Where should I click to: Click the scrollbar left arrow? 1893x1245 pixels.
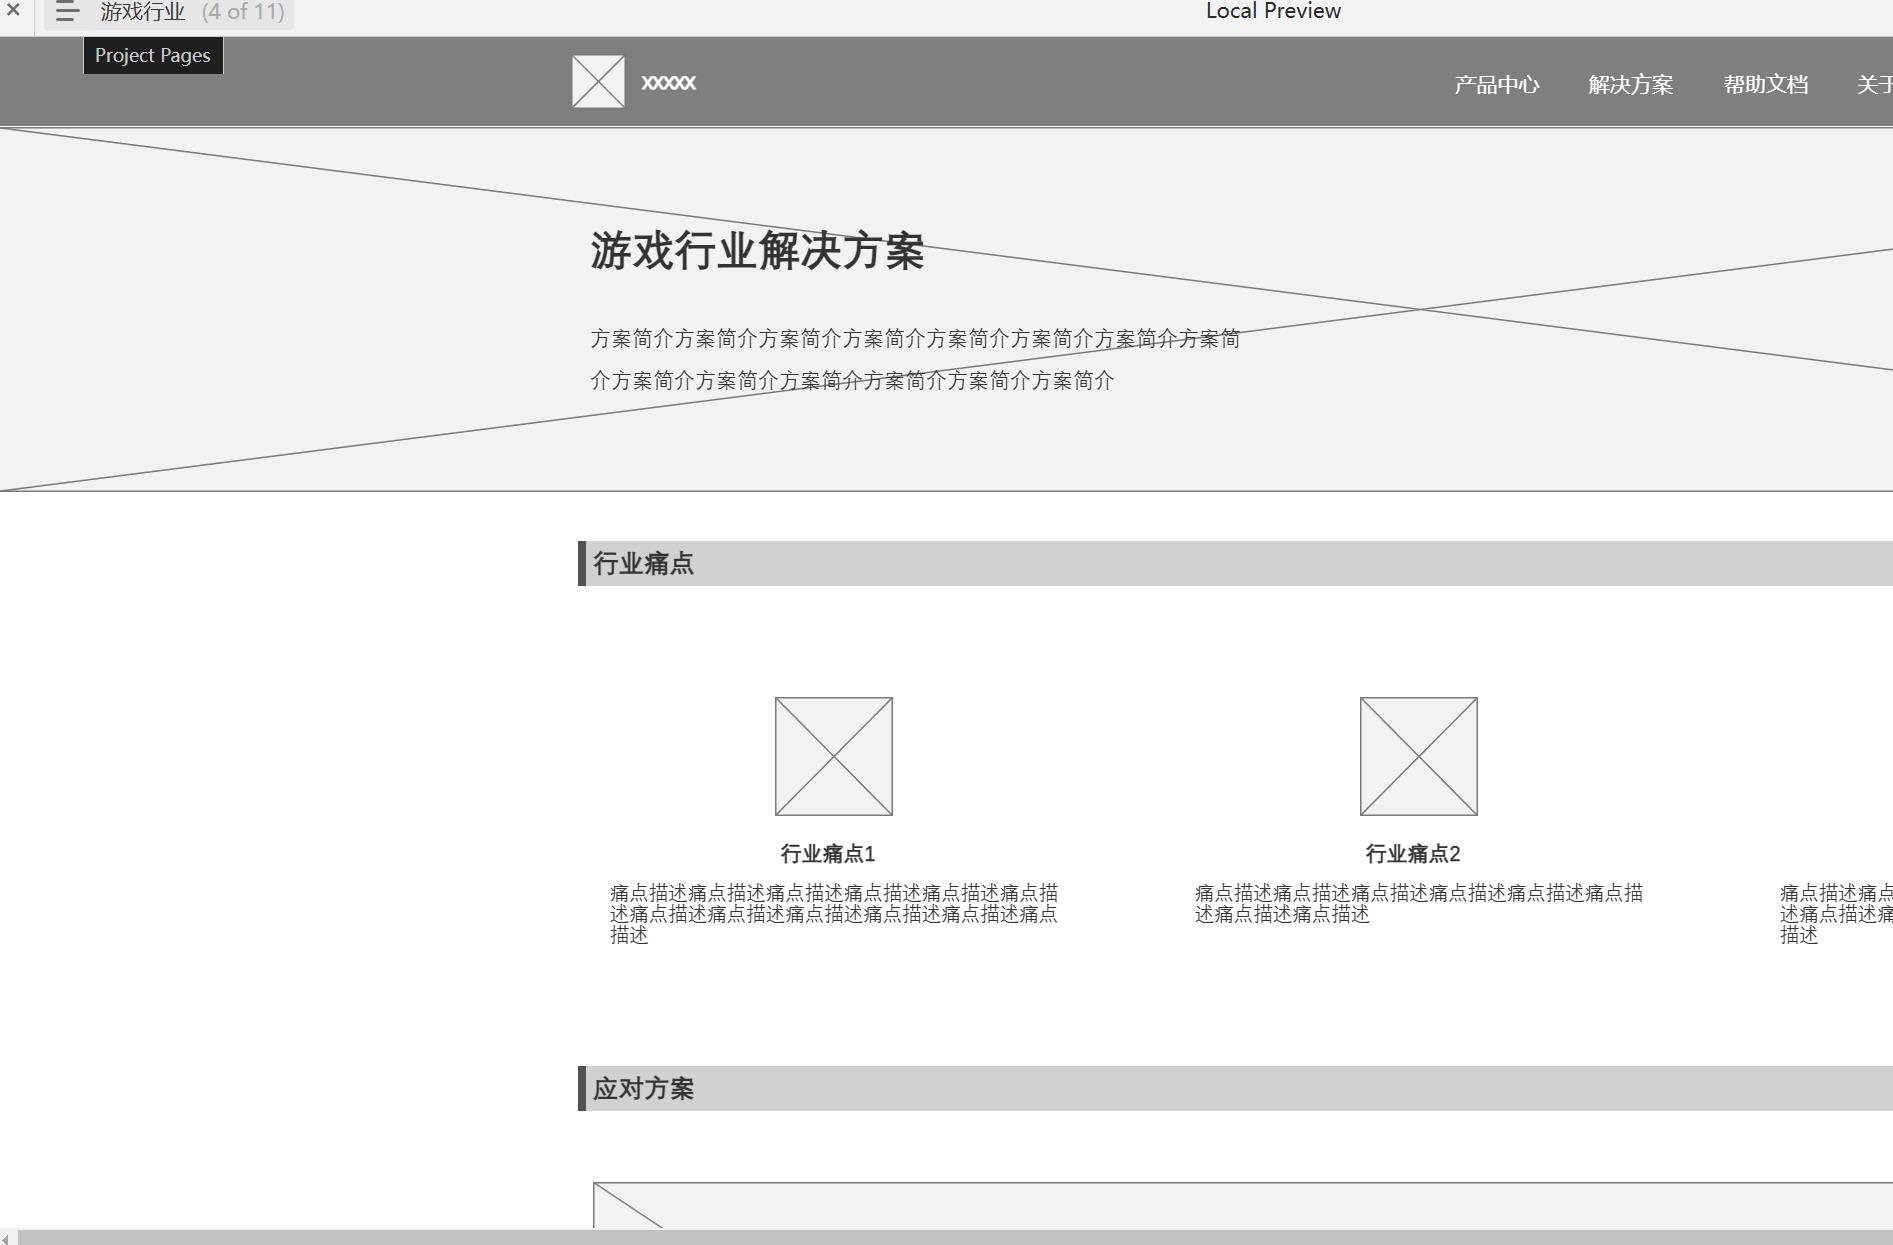tap(6, 1239)
